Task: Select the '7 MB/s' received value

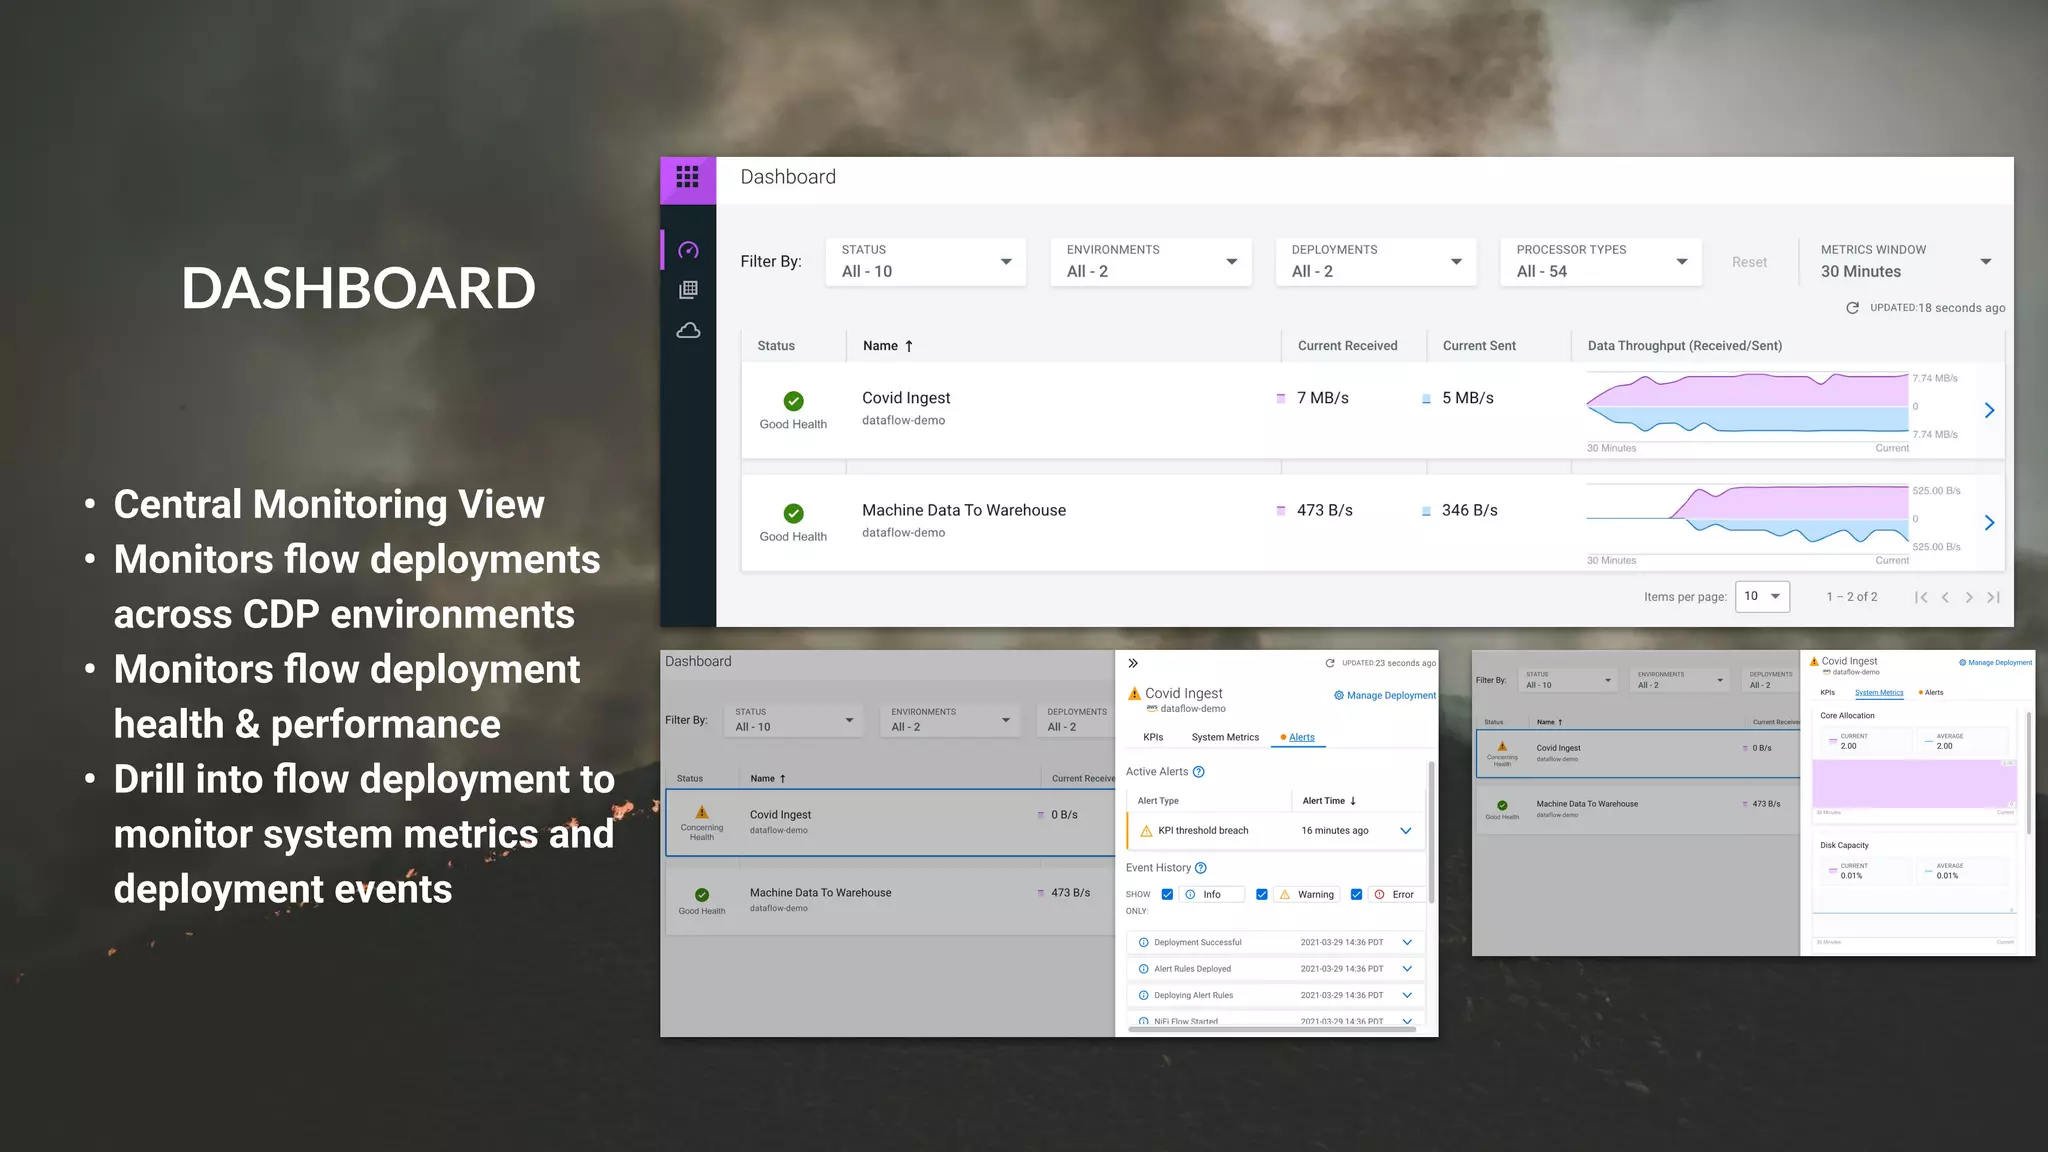Action: click(x=1322, y=398)
